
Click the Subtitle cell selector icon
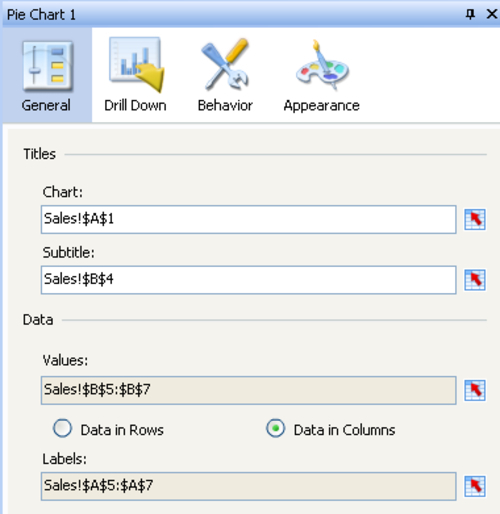pyautogui.click(x=475, y=280)
